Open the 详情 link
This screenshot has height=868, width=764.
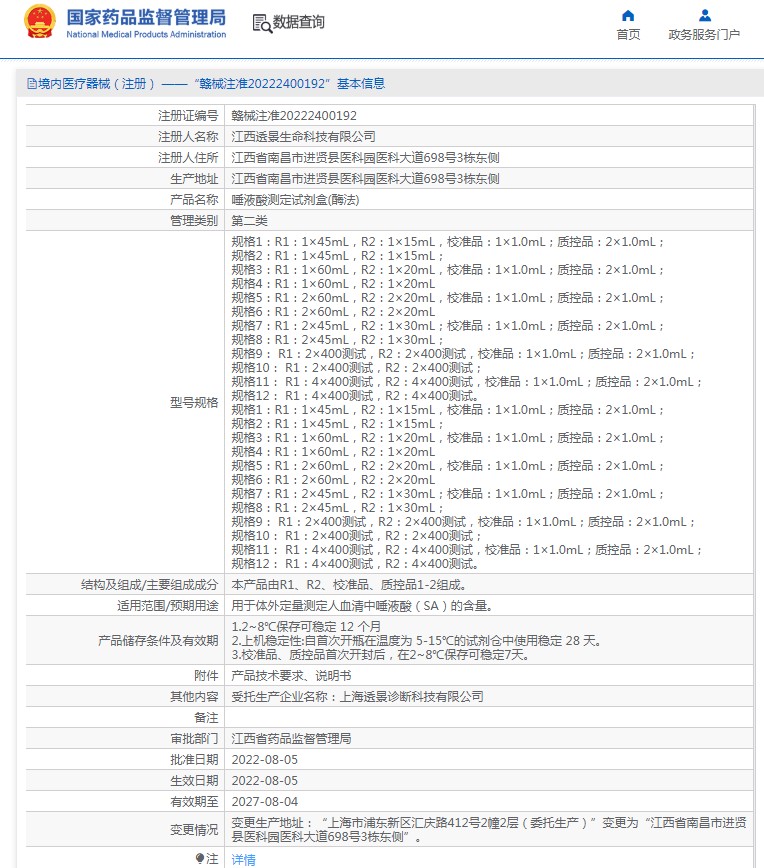coord(244,859)
